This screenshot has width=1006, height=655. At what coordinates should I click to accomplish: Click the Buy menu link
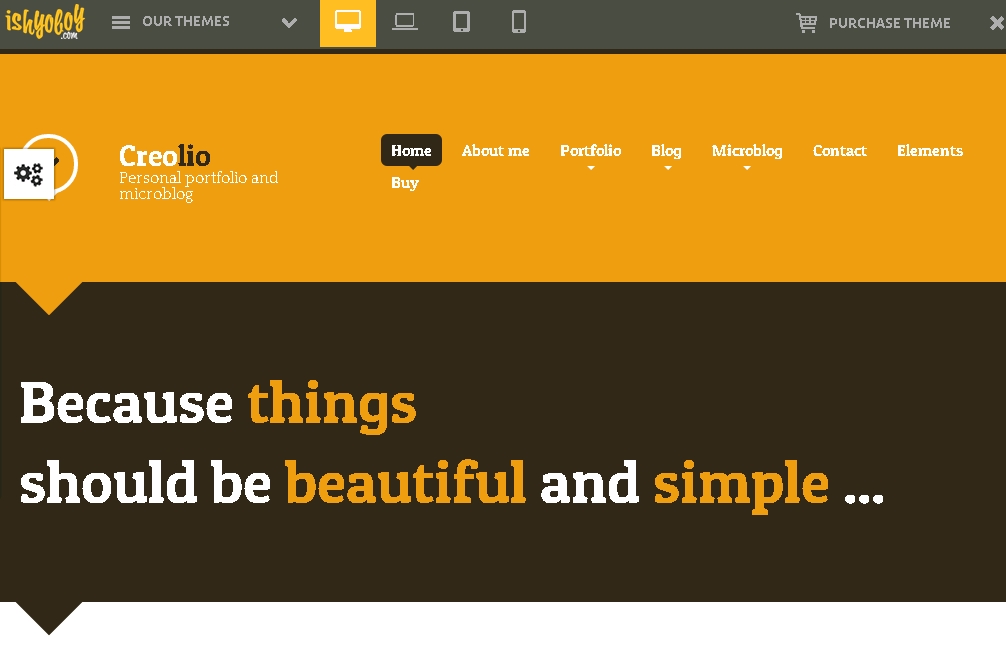click(x=405, y=183)
